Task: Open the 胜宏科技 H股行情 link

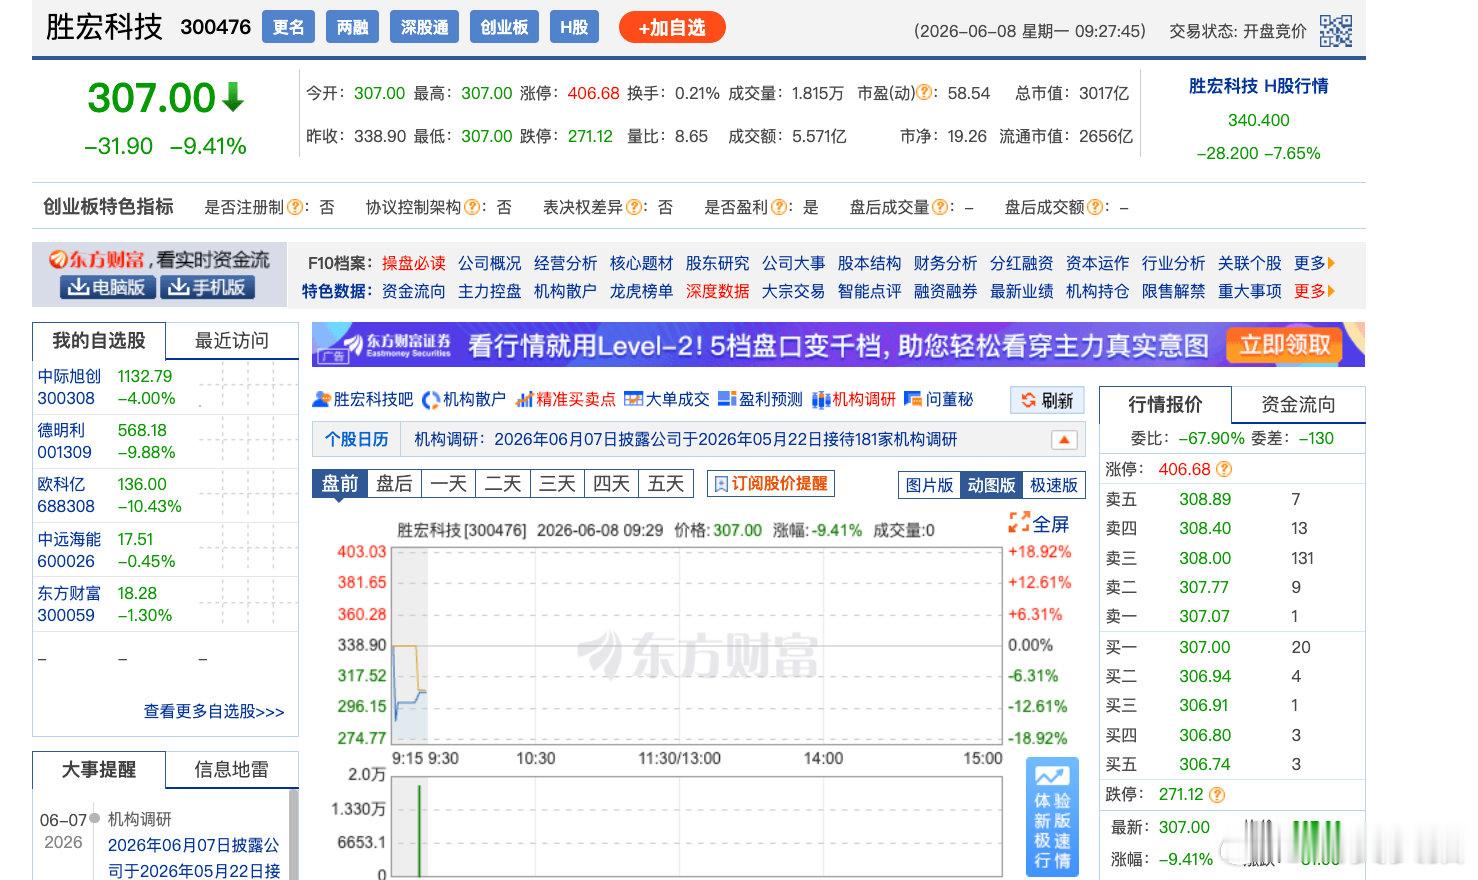Action: pyautogui.click(x=1258, y=87)
